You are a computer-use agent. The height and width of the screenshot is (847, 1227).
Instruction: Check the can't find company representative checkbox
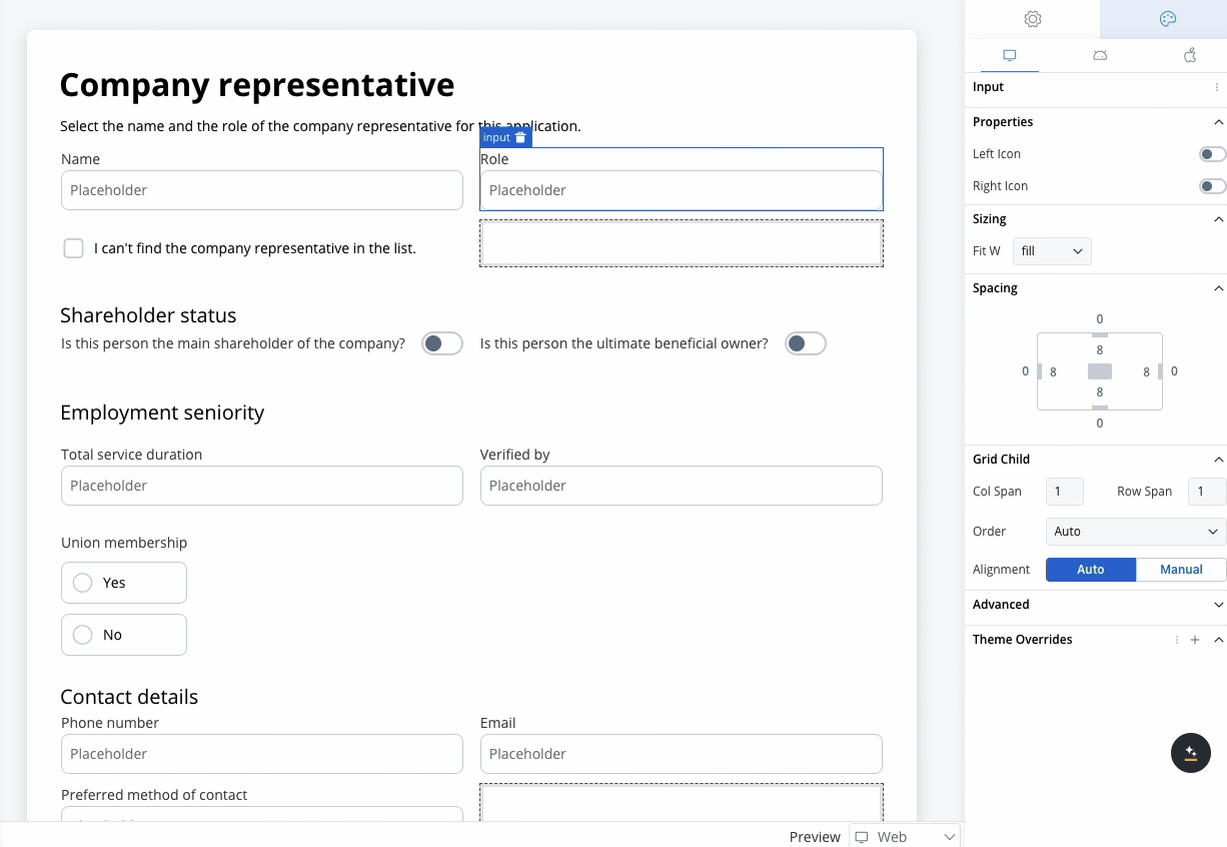point(73,248)
